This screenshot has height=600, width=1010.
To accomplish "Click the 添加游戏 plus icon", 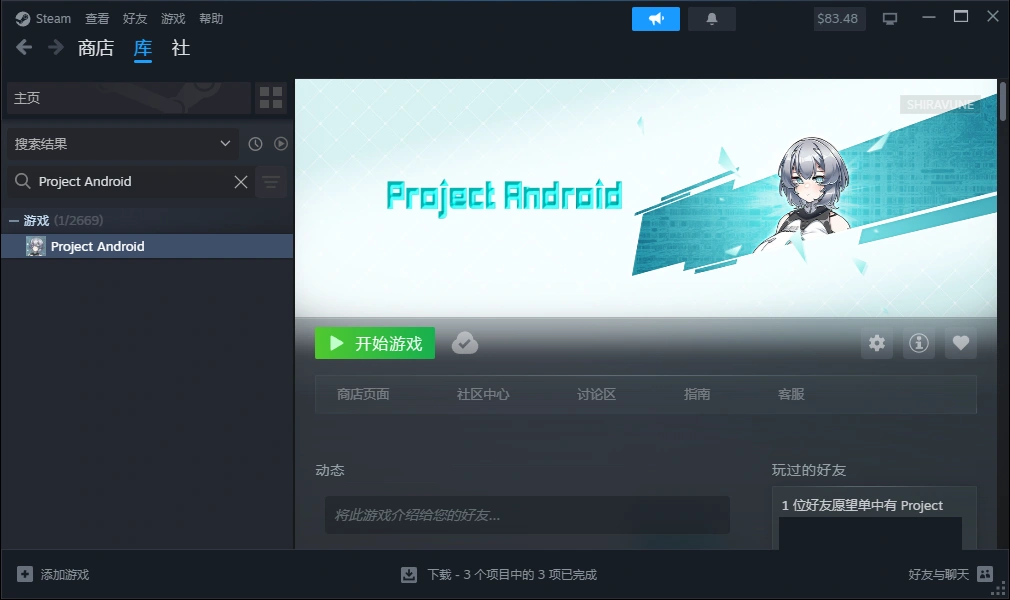I will point(24,574).
